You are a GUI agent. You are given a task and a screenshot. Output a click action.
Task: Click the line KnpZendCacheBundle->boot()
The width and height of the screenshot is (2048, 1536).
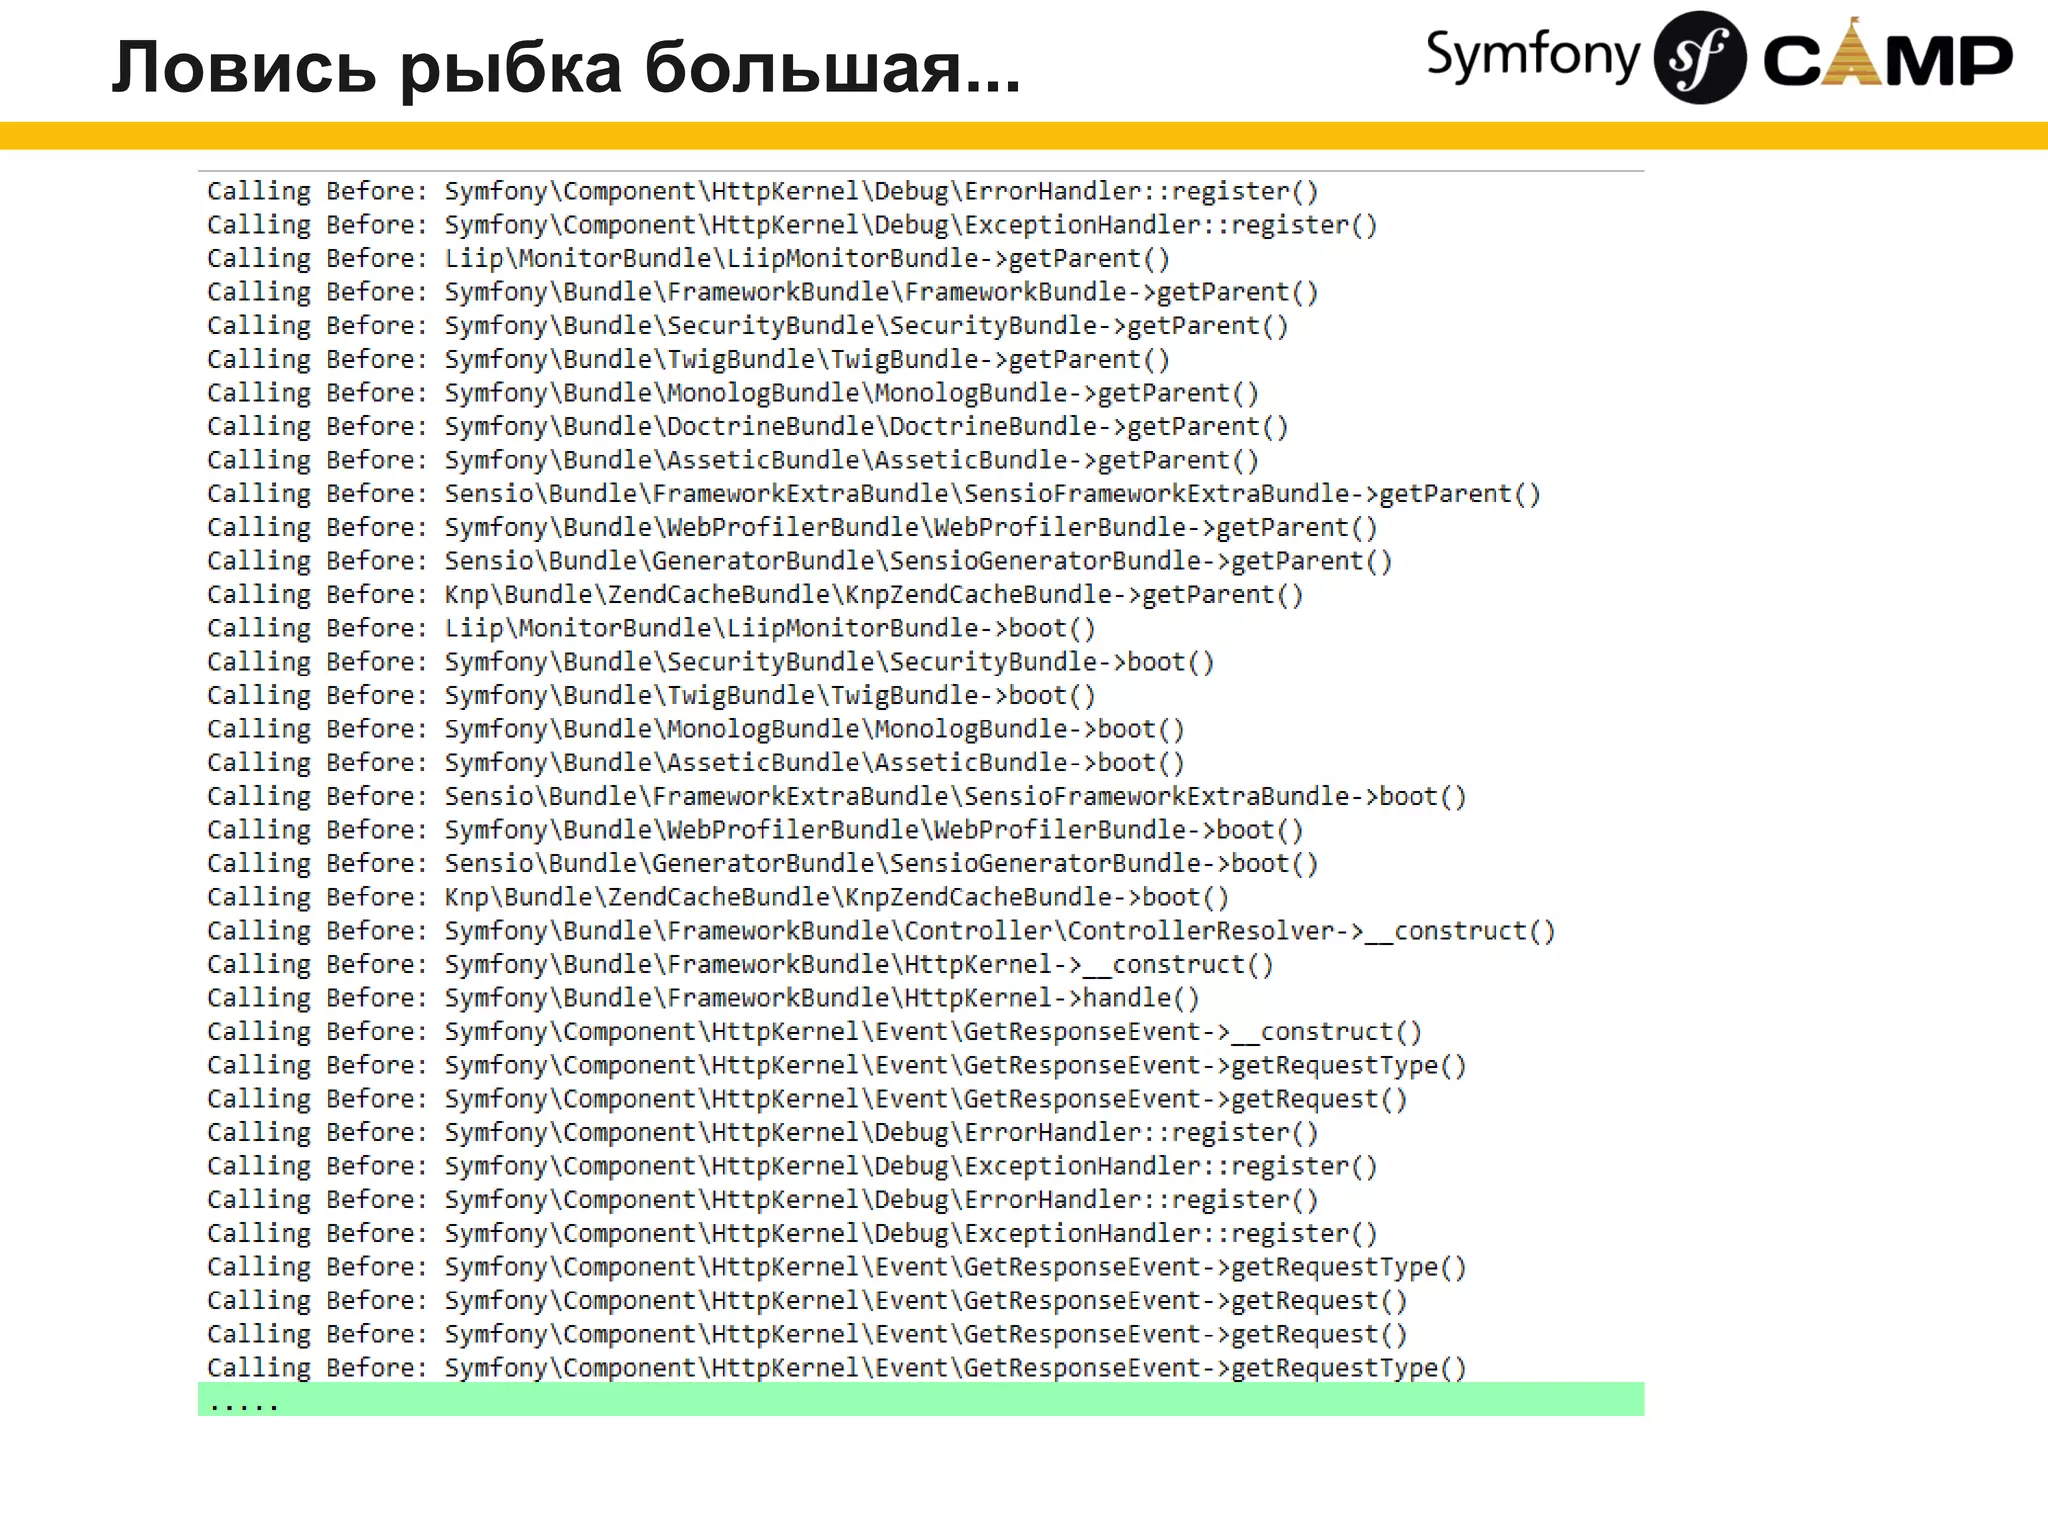(718, 897)
